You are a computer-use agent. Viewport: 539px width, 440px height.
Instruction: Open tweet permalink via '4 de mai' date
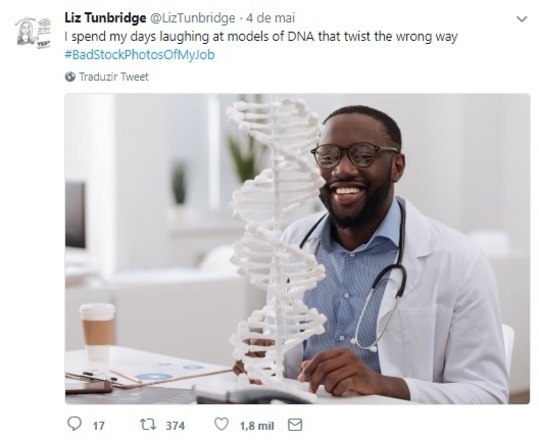point(271,18)
